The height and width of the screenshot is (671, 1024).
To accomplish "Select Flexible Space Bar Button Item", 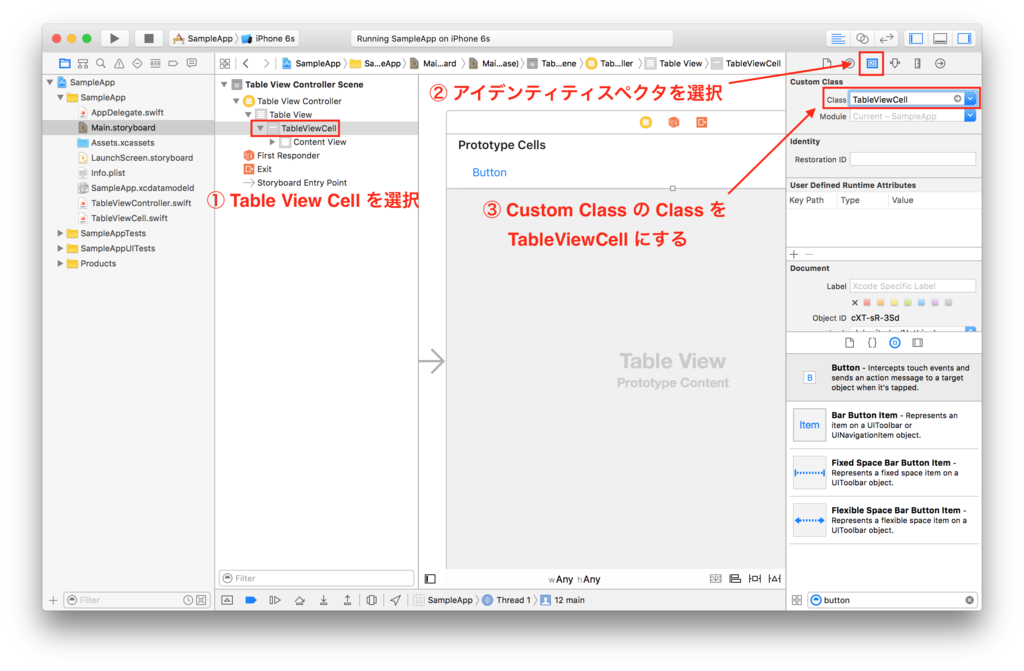I will point(884,520).
